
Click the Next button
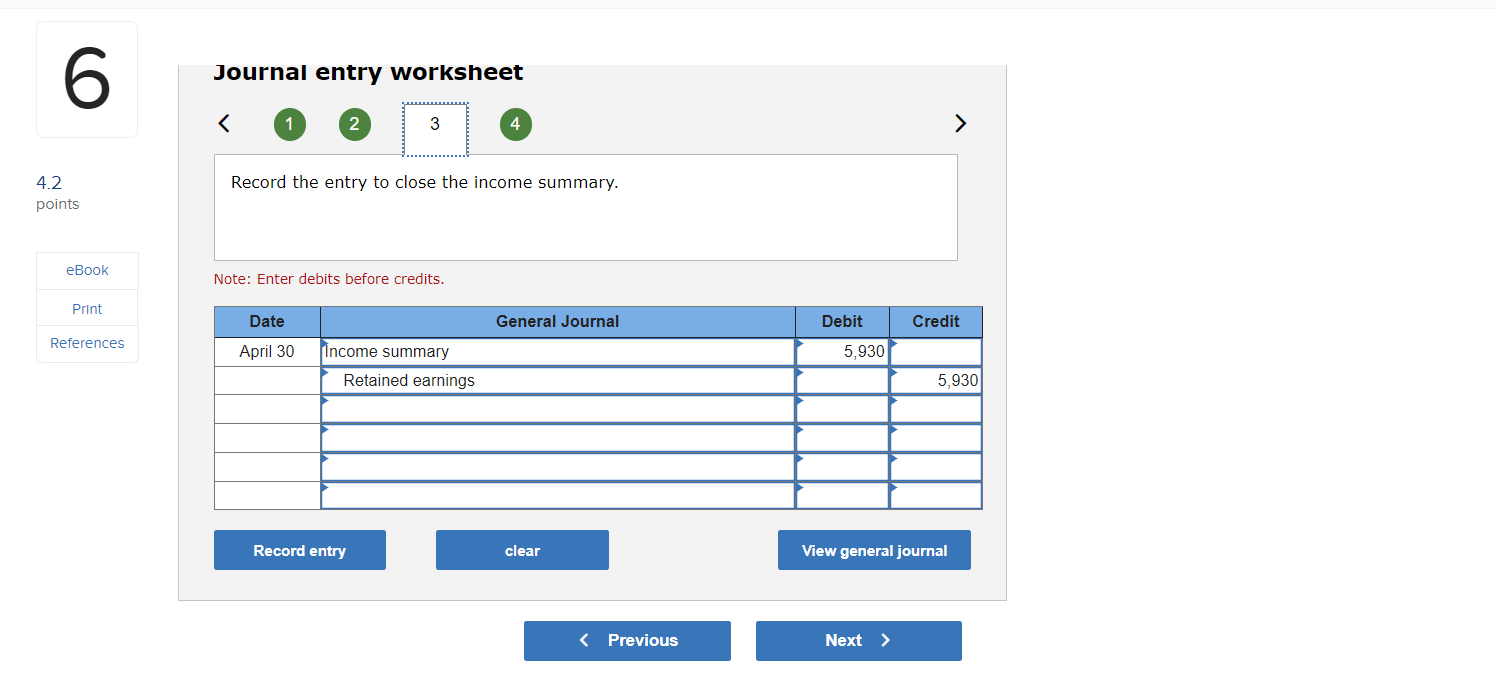pyautogui.click(x=858, y=640)
